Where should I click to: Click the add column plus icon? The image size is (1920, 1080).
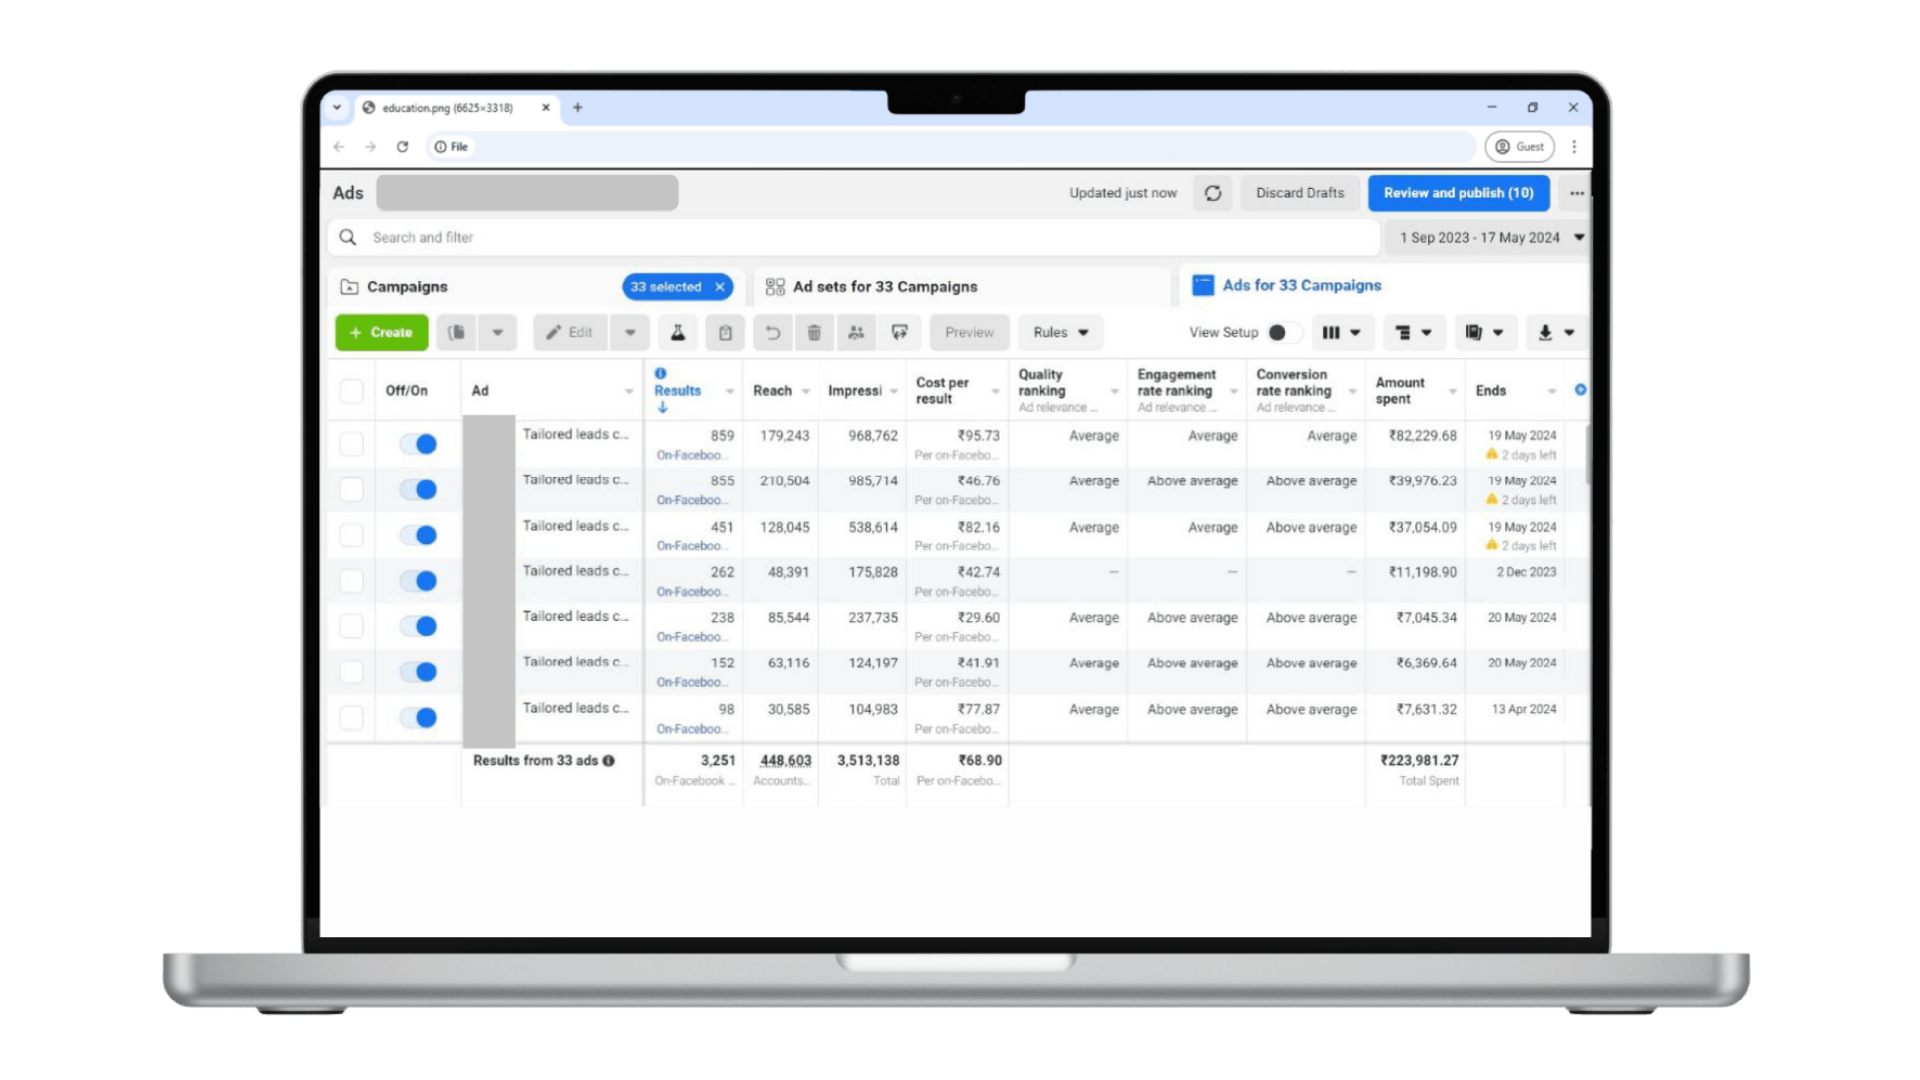point(1580,390)
